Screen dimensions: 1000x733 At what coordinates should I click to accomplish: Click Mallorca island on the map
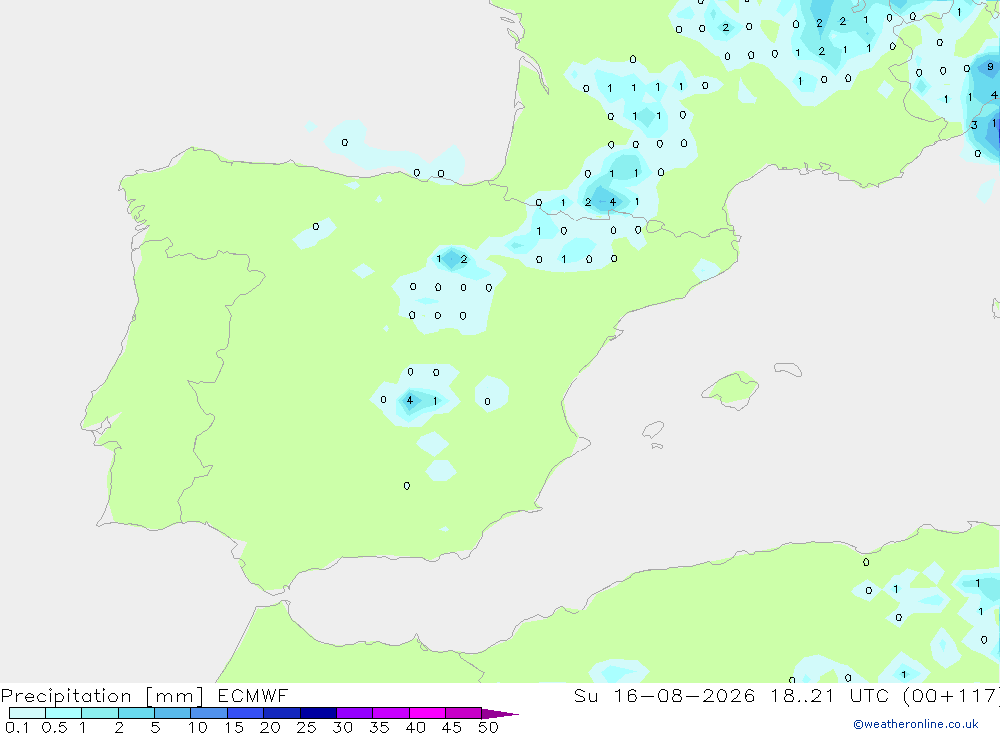coord(730,389)
